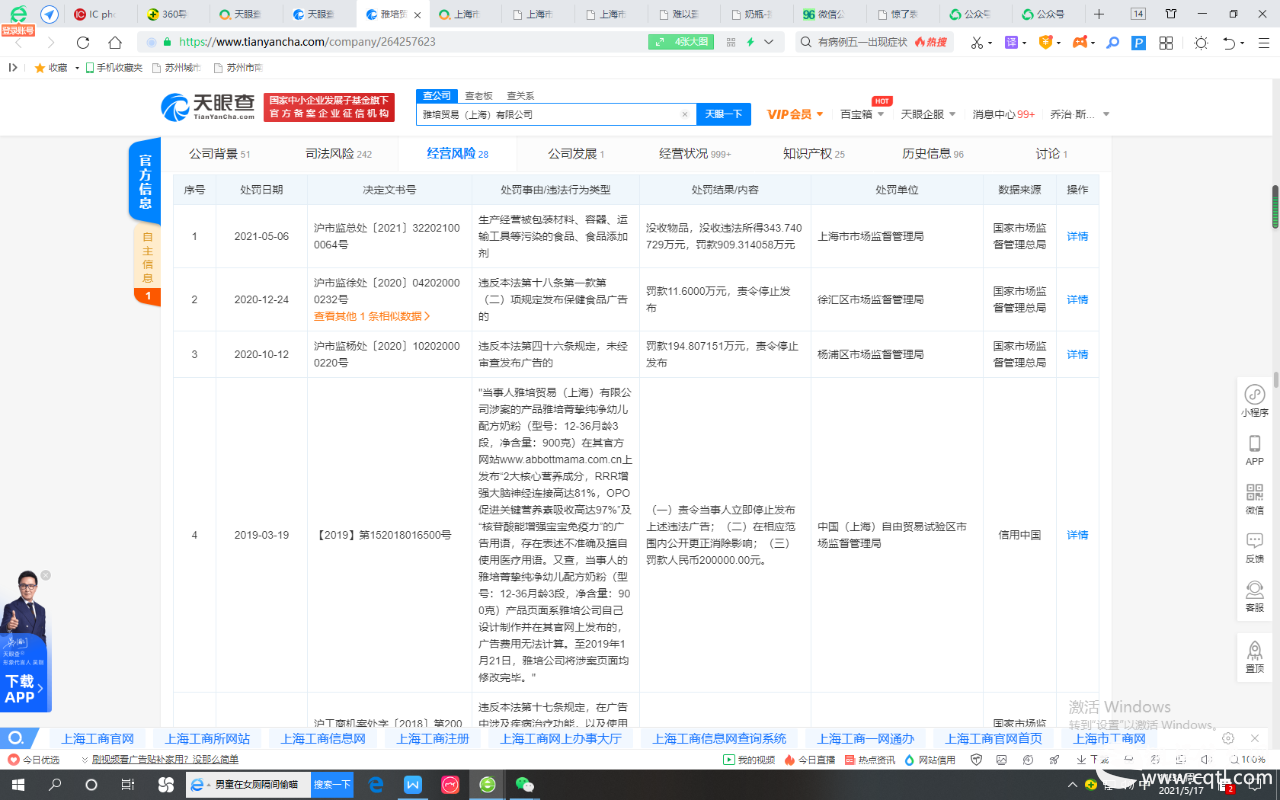Select the 查关系 search mode tab
1280x800 pixels.
[520, 96]
